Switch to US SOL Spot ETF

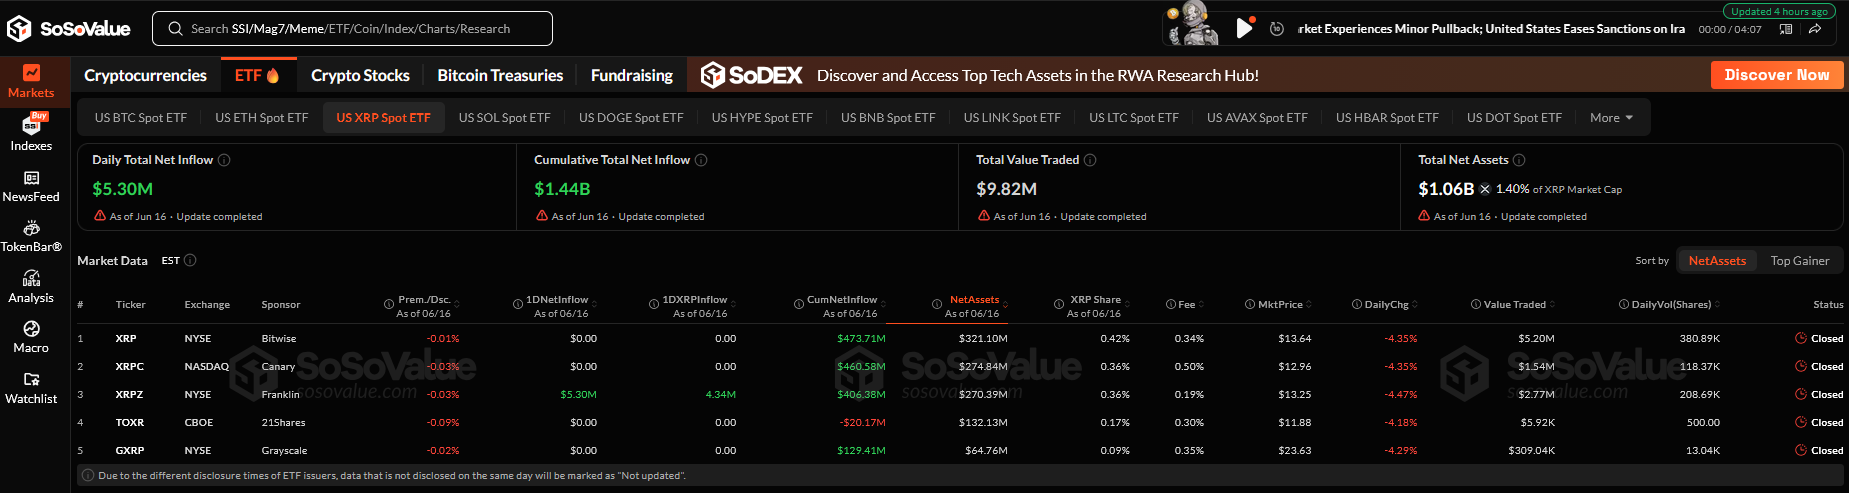coord(504,117)
